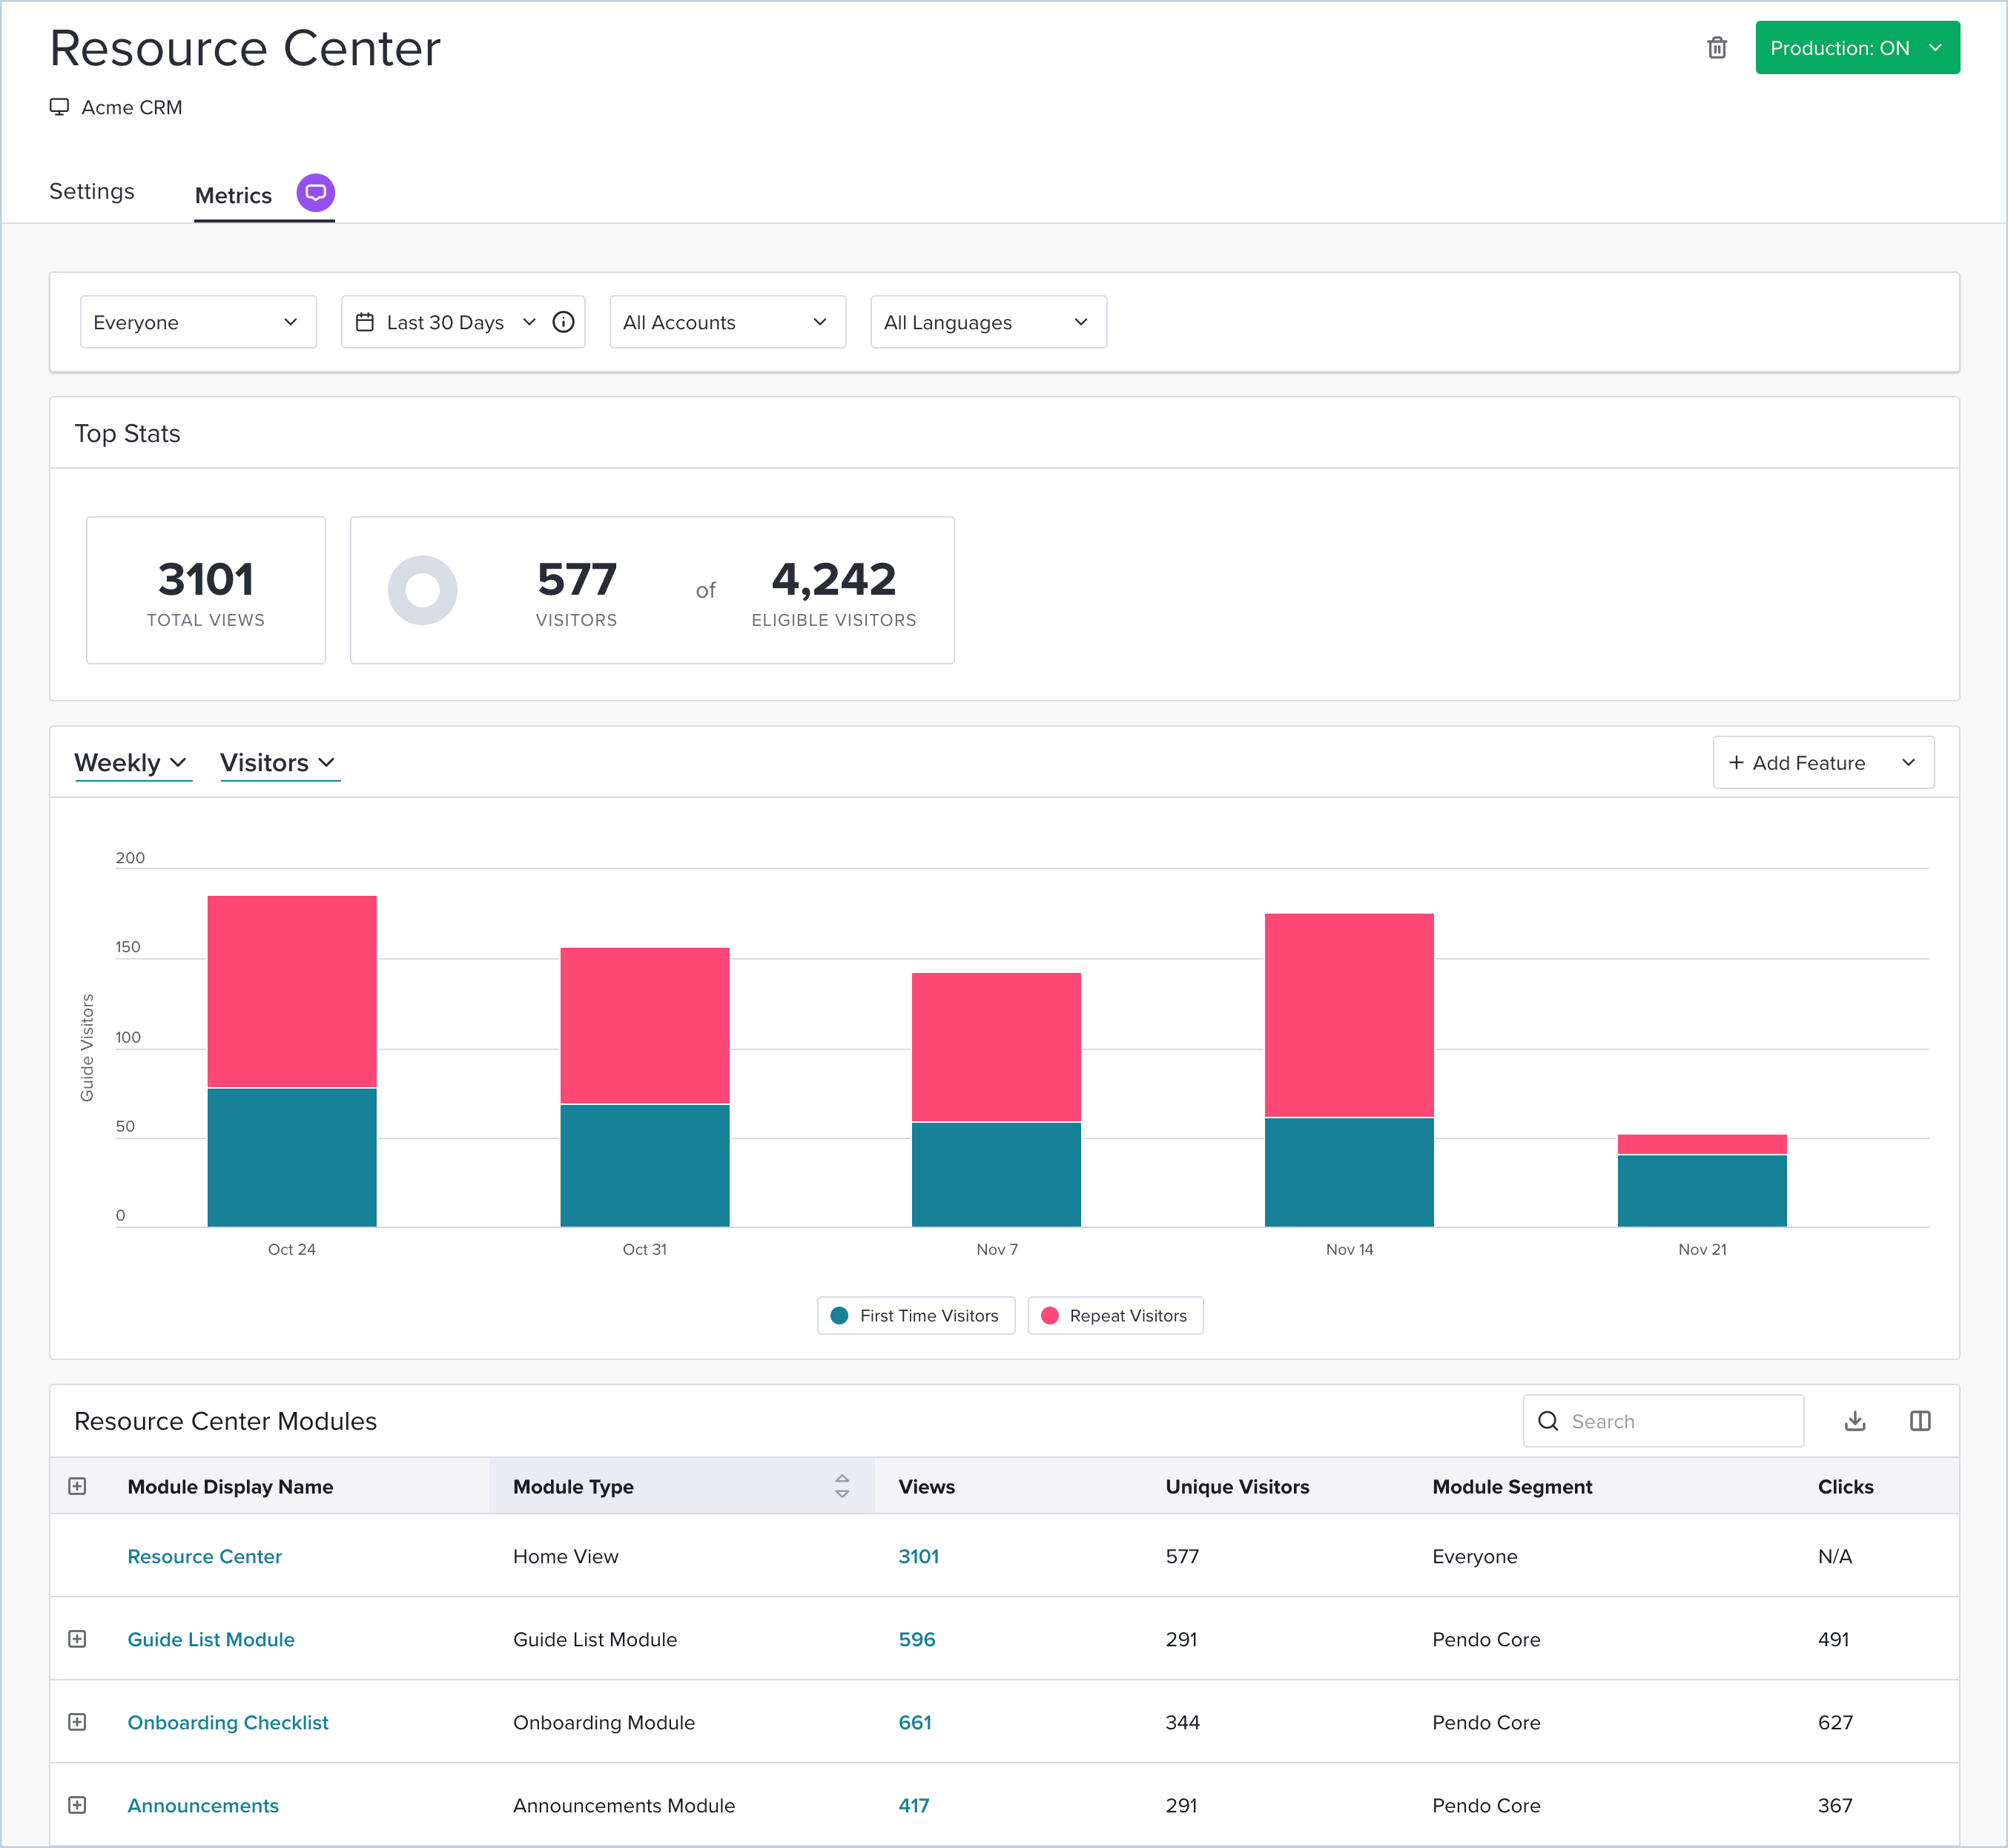Image resolution: width=2008 pixels, height=1848 pixels.
Task: Open the Weekly interval dropdown
Action: 133,762
